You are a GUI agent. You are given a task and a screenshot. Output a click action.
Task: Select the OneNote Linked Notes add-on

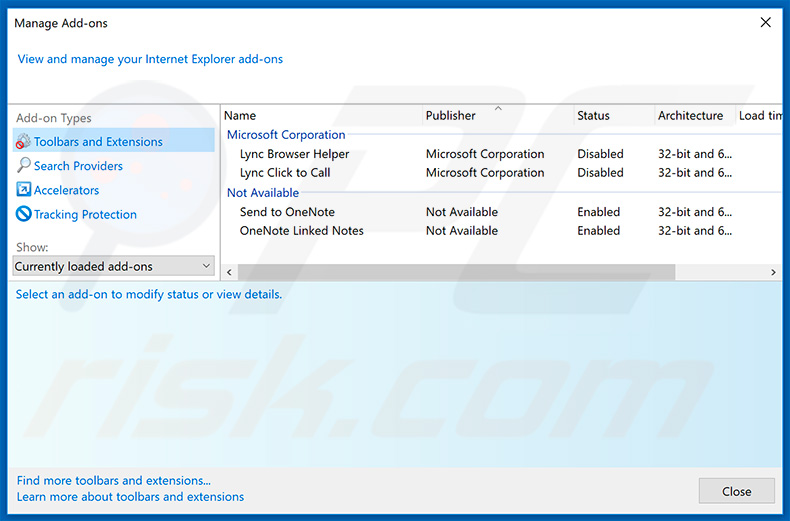[x=301, y=231]
